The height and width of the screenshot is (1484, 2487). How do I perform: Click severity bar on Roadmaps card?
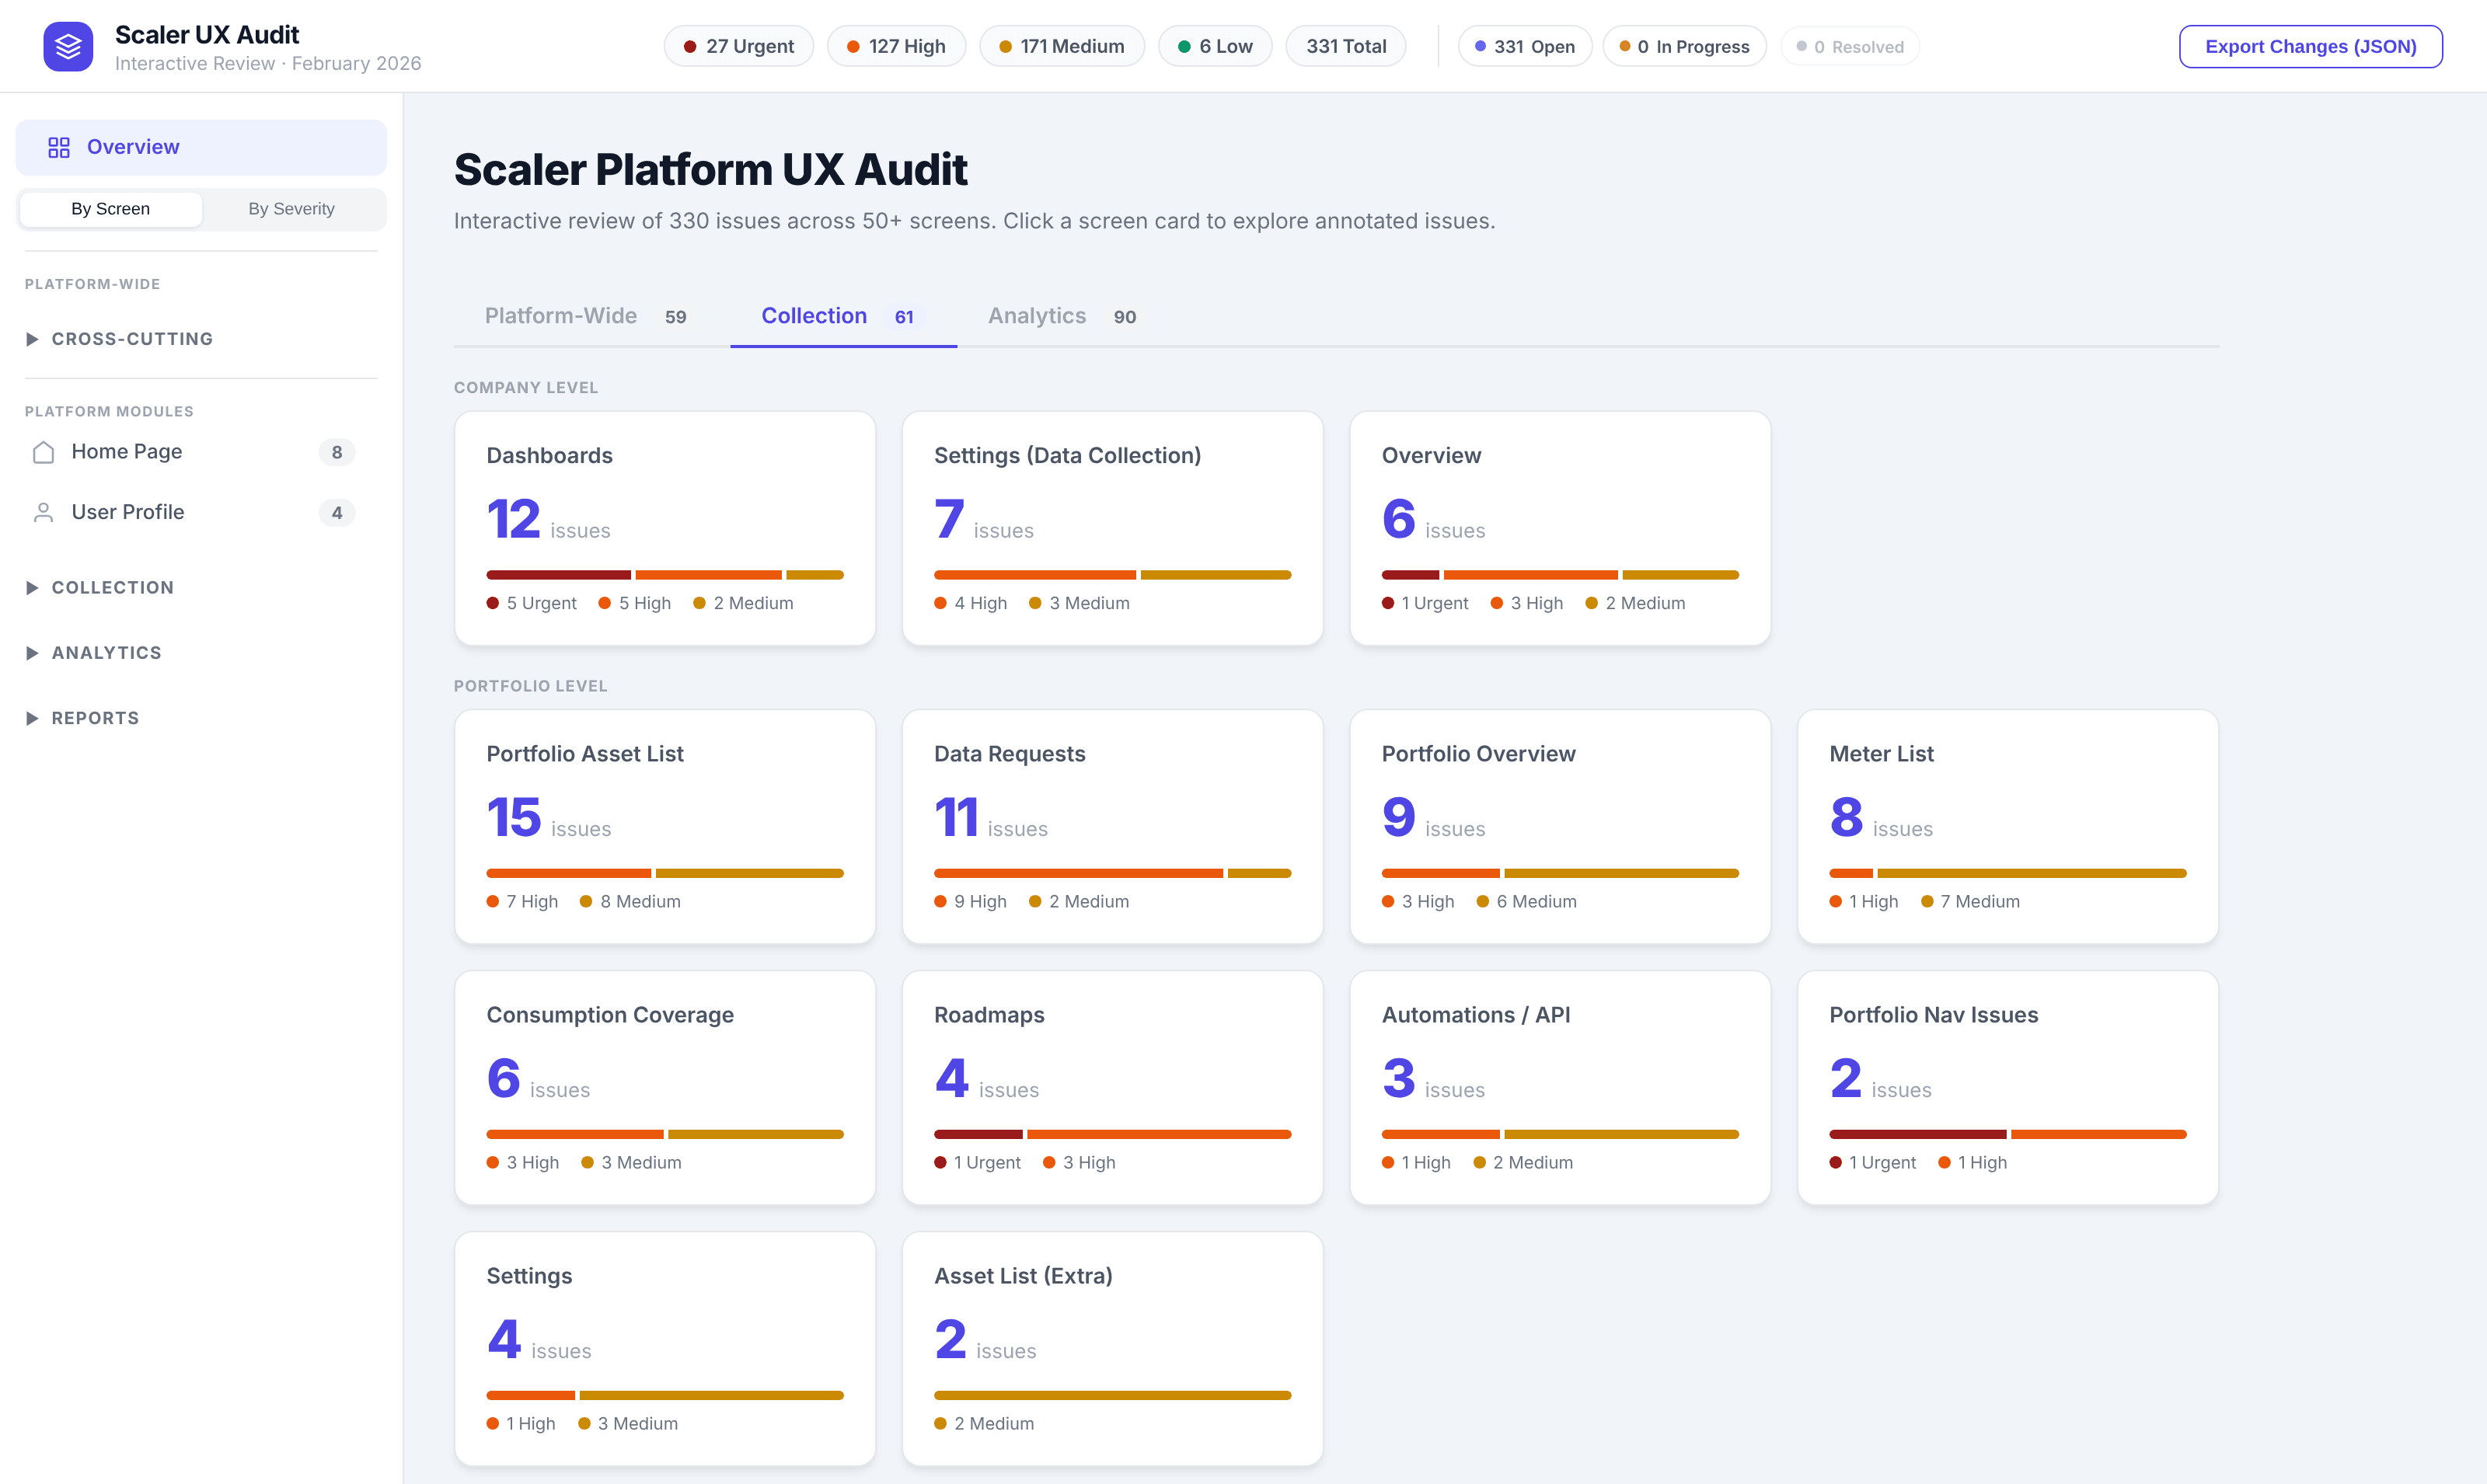(x=1113, y=1134)
